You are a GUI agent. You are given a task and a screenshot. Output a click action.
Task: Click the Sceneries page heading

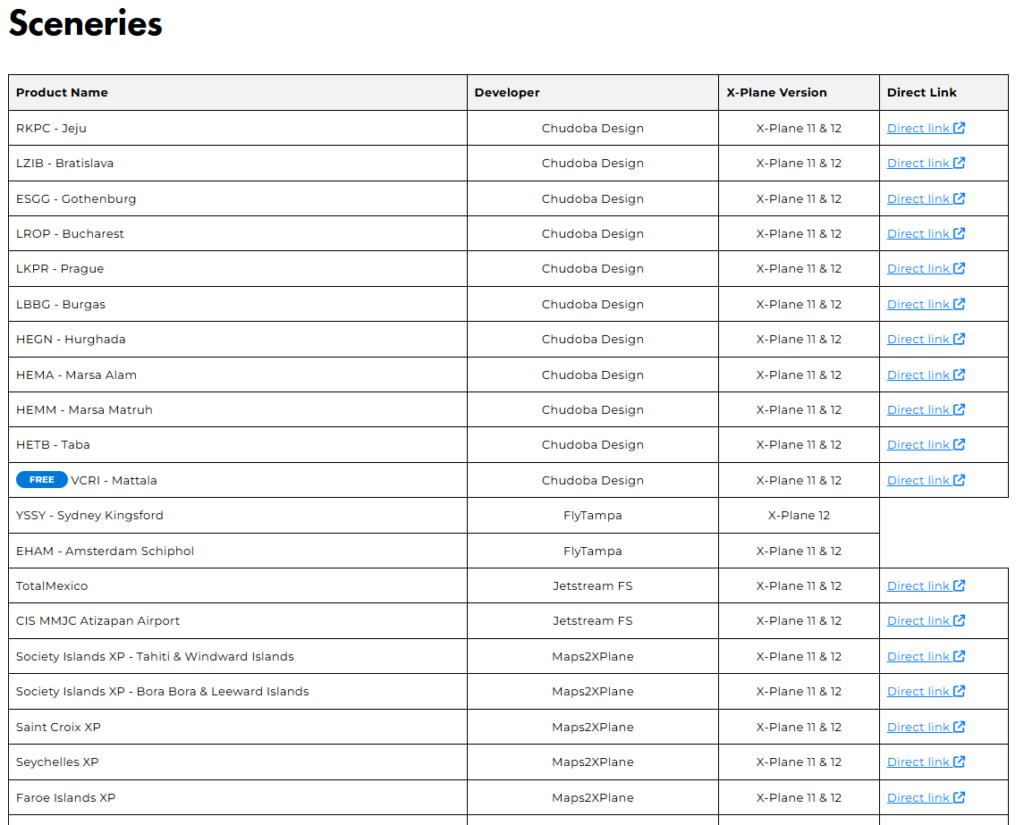click(85, 24)
